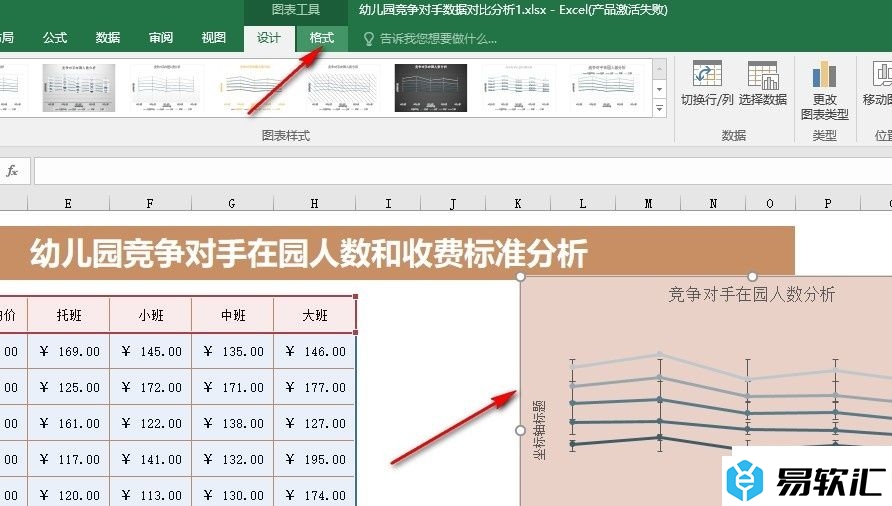Screen dimensions: 892x506
Task: Click the chart title 竞争对手在园人数分析
Action: pyautogui.click(x=751, y=294)
